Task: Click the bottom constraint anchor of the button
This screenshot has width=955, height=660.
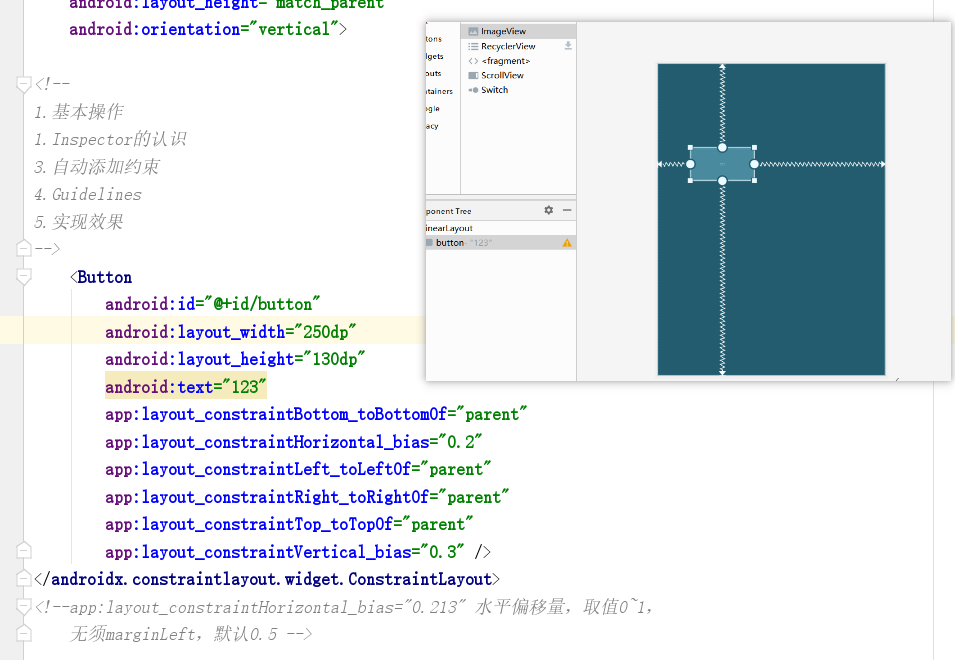Action: tap(722, 181)
